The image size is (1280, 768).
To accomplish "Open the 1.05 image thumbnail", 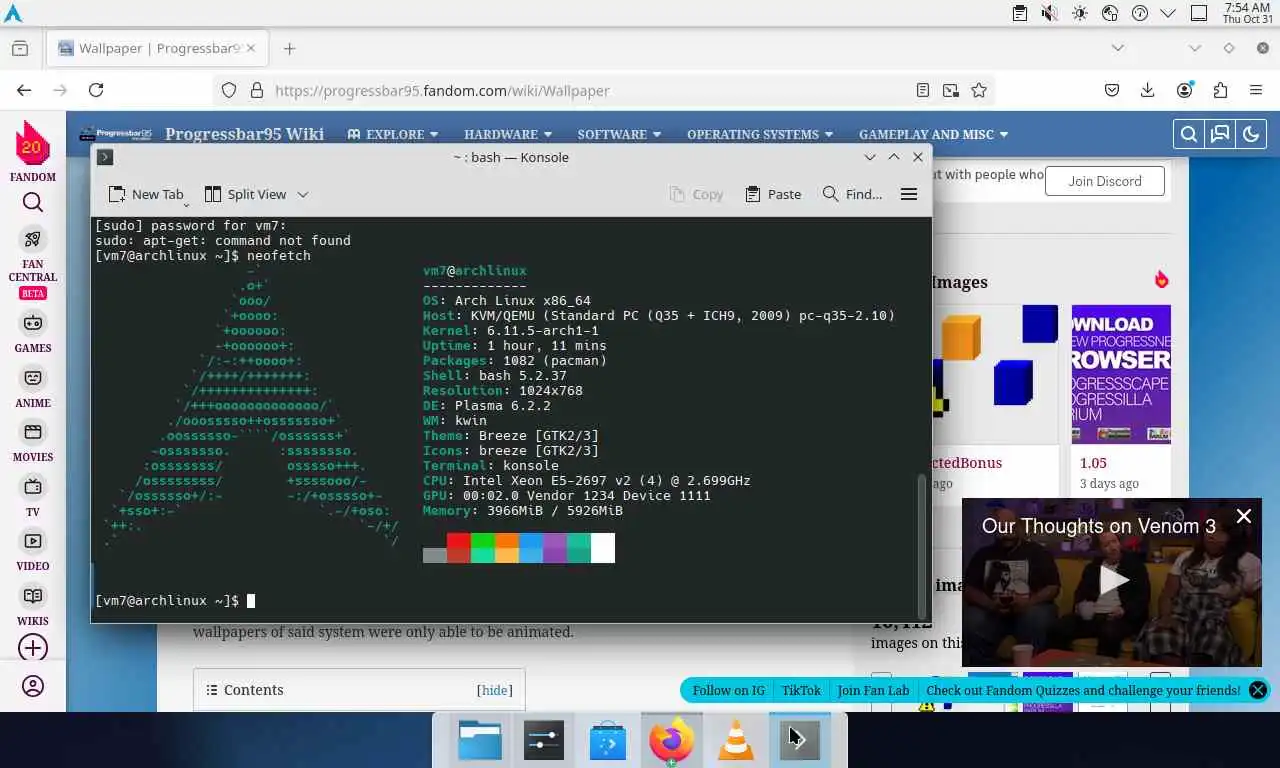I will click(x=1121, y=374).
